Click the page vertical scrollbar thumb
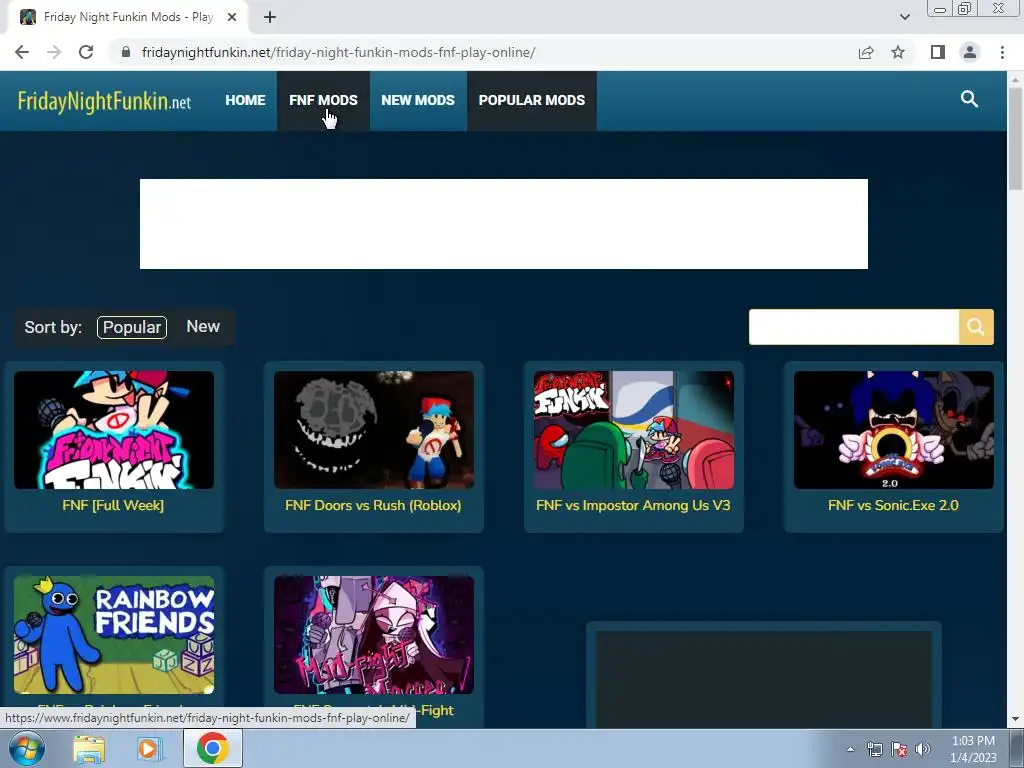The height and width of the screenshot is (768, 1024). coord(1016,138)
